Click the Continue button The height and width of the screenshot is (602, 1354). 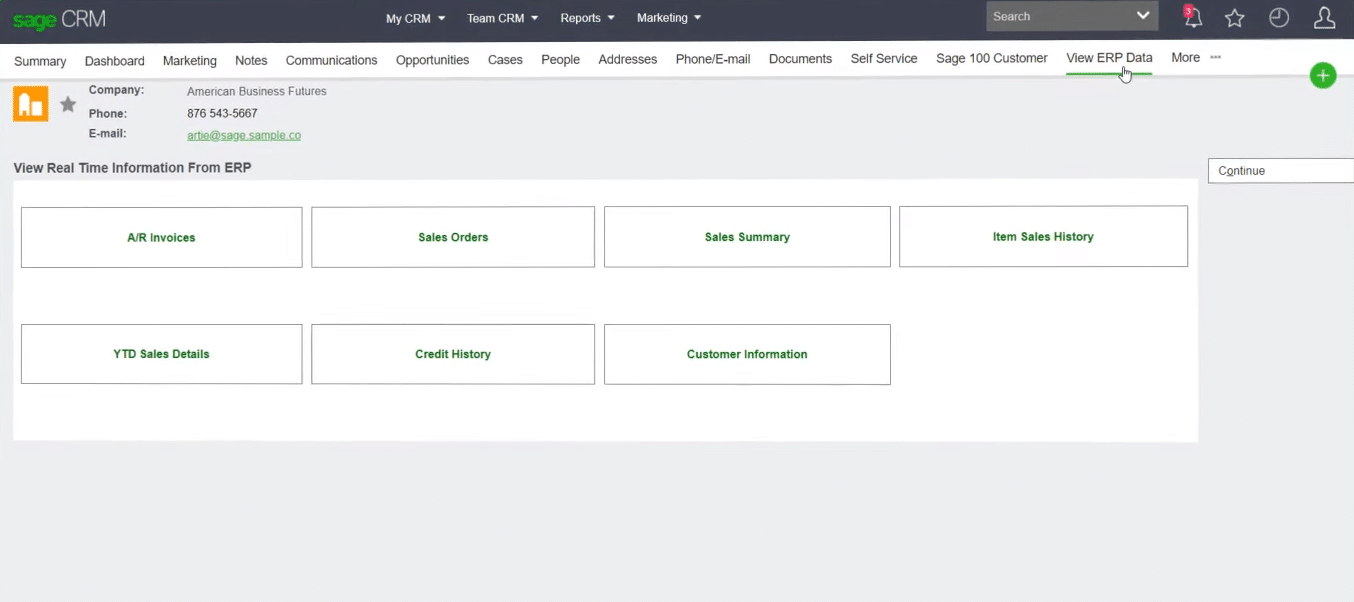1281,171
